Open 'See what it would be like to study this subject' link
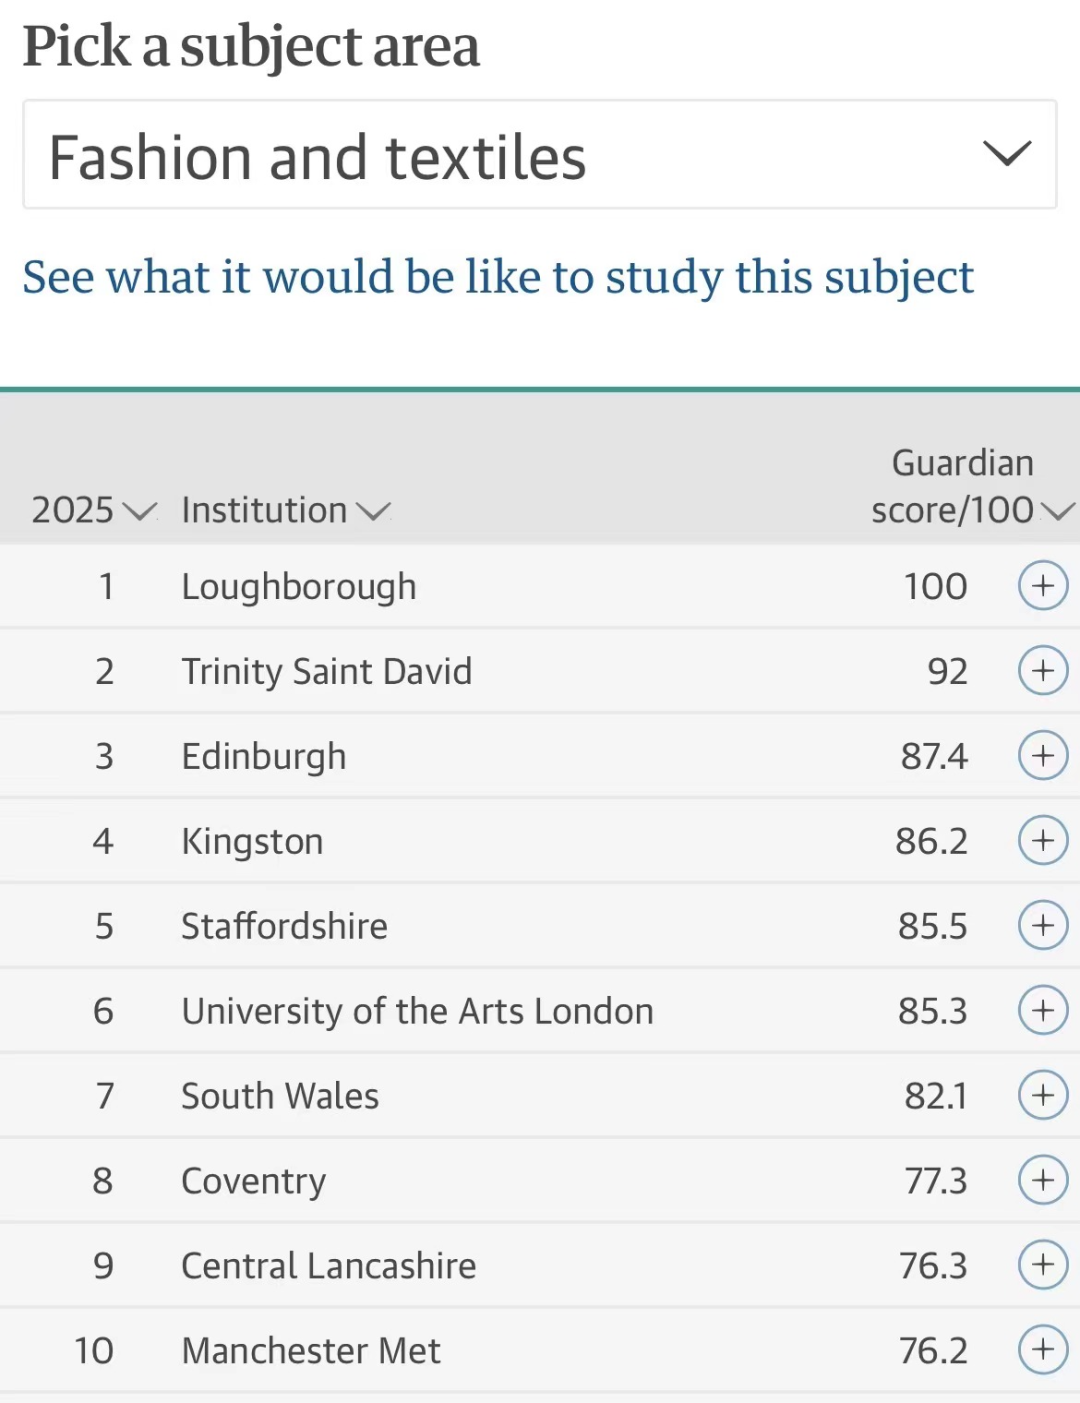 (498, 278)
